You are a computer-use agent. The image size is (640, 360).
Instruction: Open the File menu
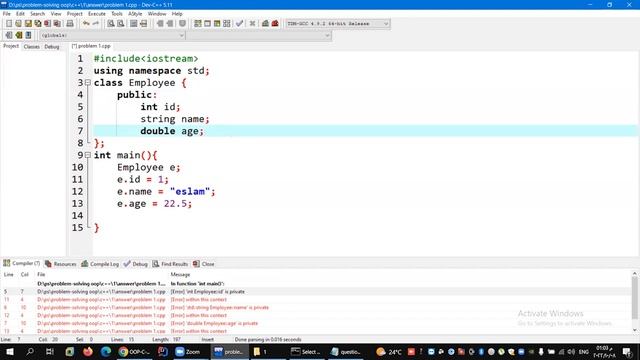(x=7, y=13)
